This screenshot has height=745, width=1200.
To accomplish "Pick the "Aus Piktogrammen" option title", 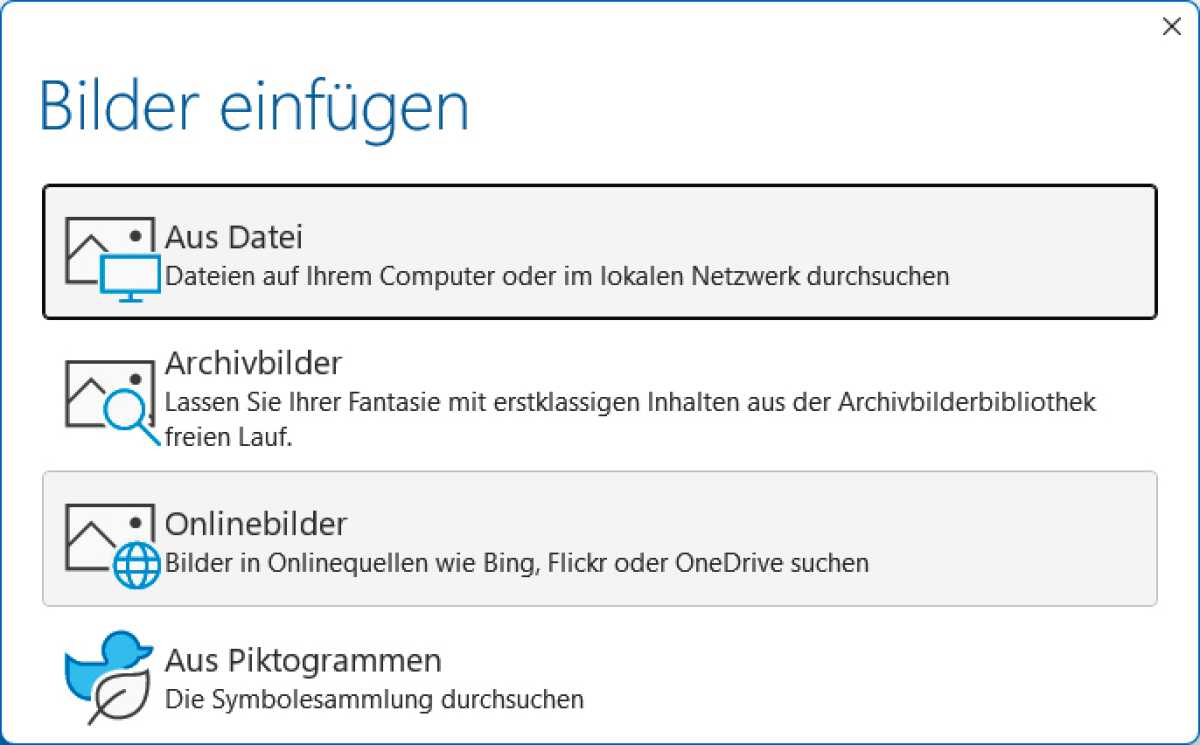I will click(x=303, y=661).
